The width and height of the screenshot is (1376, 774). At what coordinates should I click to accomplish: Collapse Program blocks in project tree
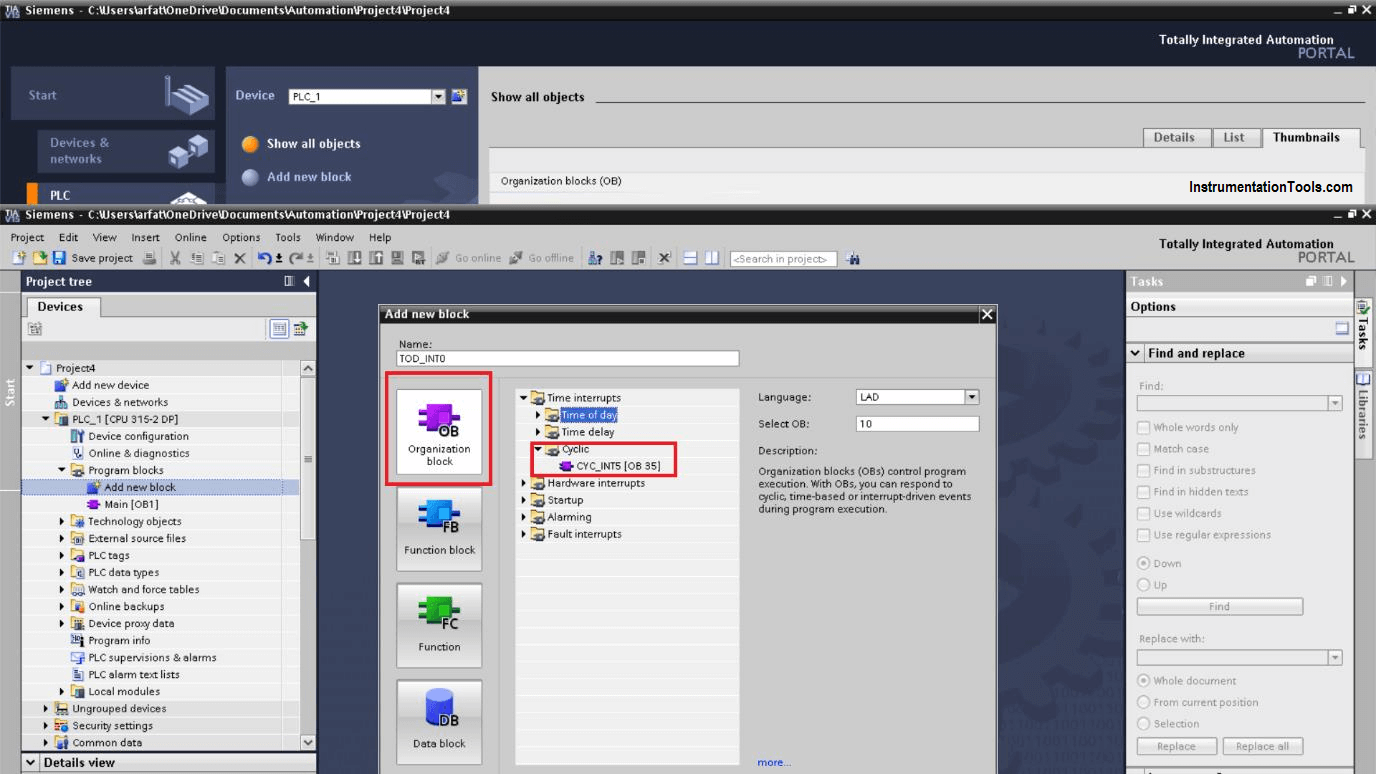[x=62, y=470]
